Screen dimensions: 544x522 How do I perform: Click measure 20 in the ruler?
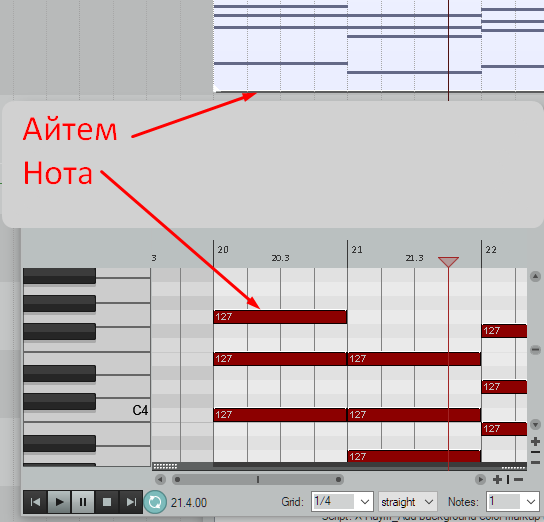click(223, 250)
